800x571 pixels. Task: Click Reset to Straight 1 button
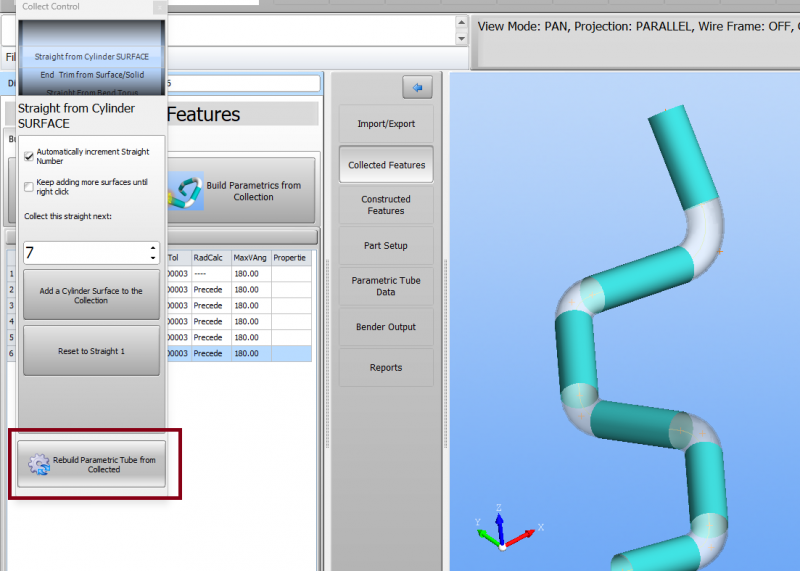pyautogui.click(x=91, y=351)
